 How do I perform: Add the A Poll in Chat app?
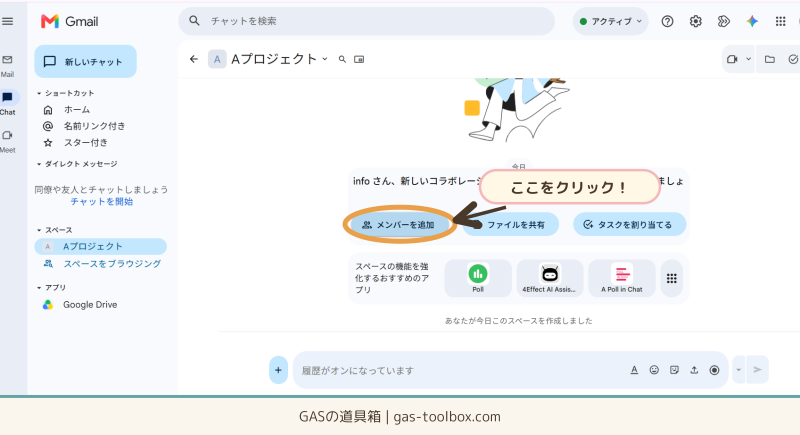621,278
